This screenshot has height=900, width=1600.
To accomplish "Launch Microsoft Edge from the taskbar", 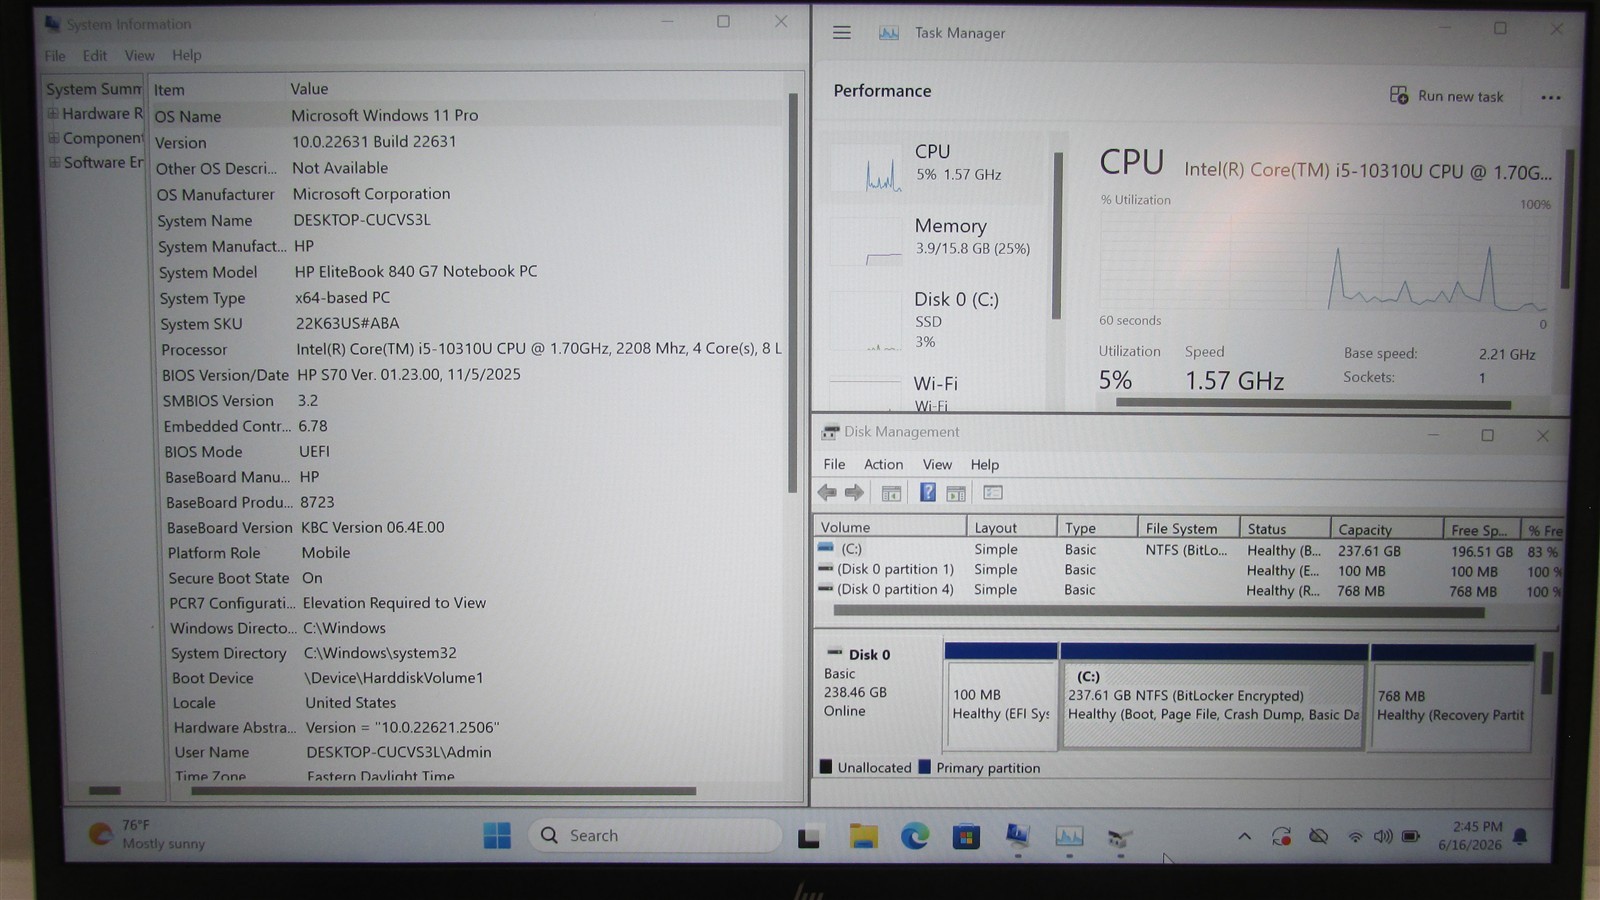I will click(x=915, y=836).
